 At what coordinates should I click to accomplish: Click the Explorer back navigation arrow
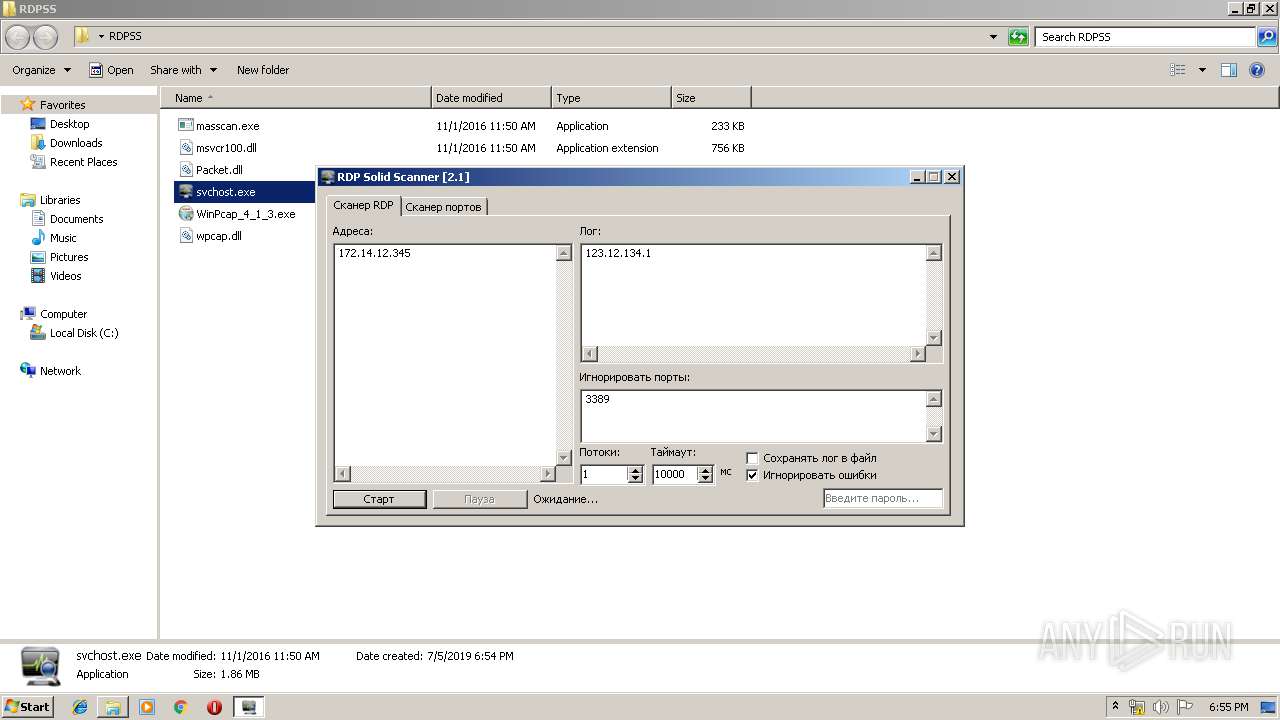[18, 37]
